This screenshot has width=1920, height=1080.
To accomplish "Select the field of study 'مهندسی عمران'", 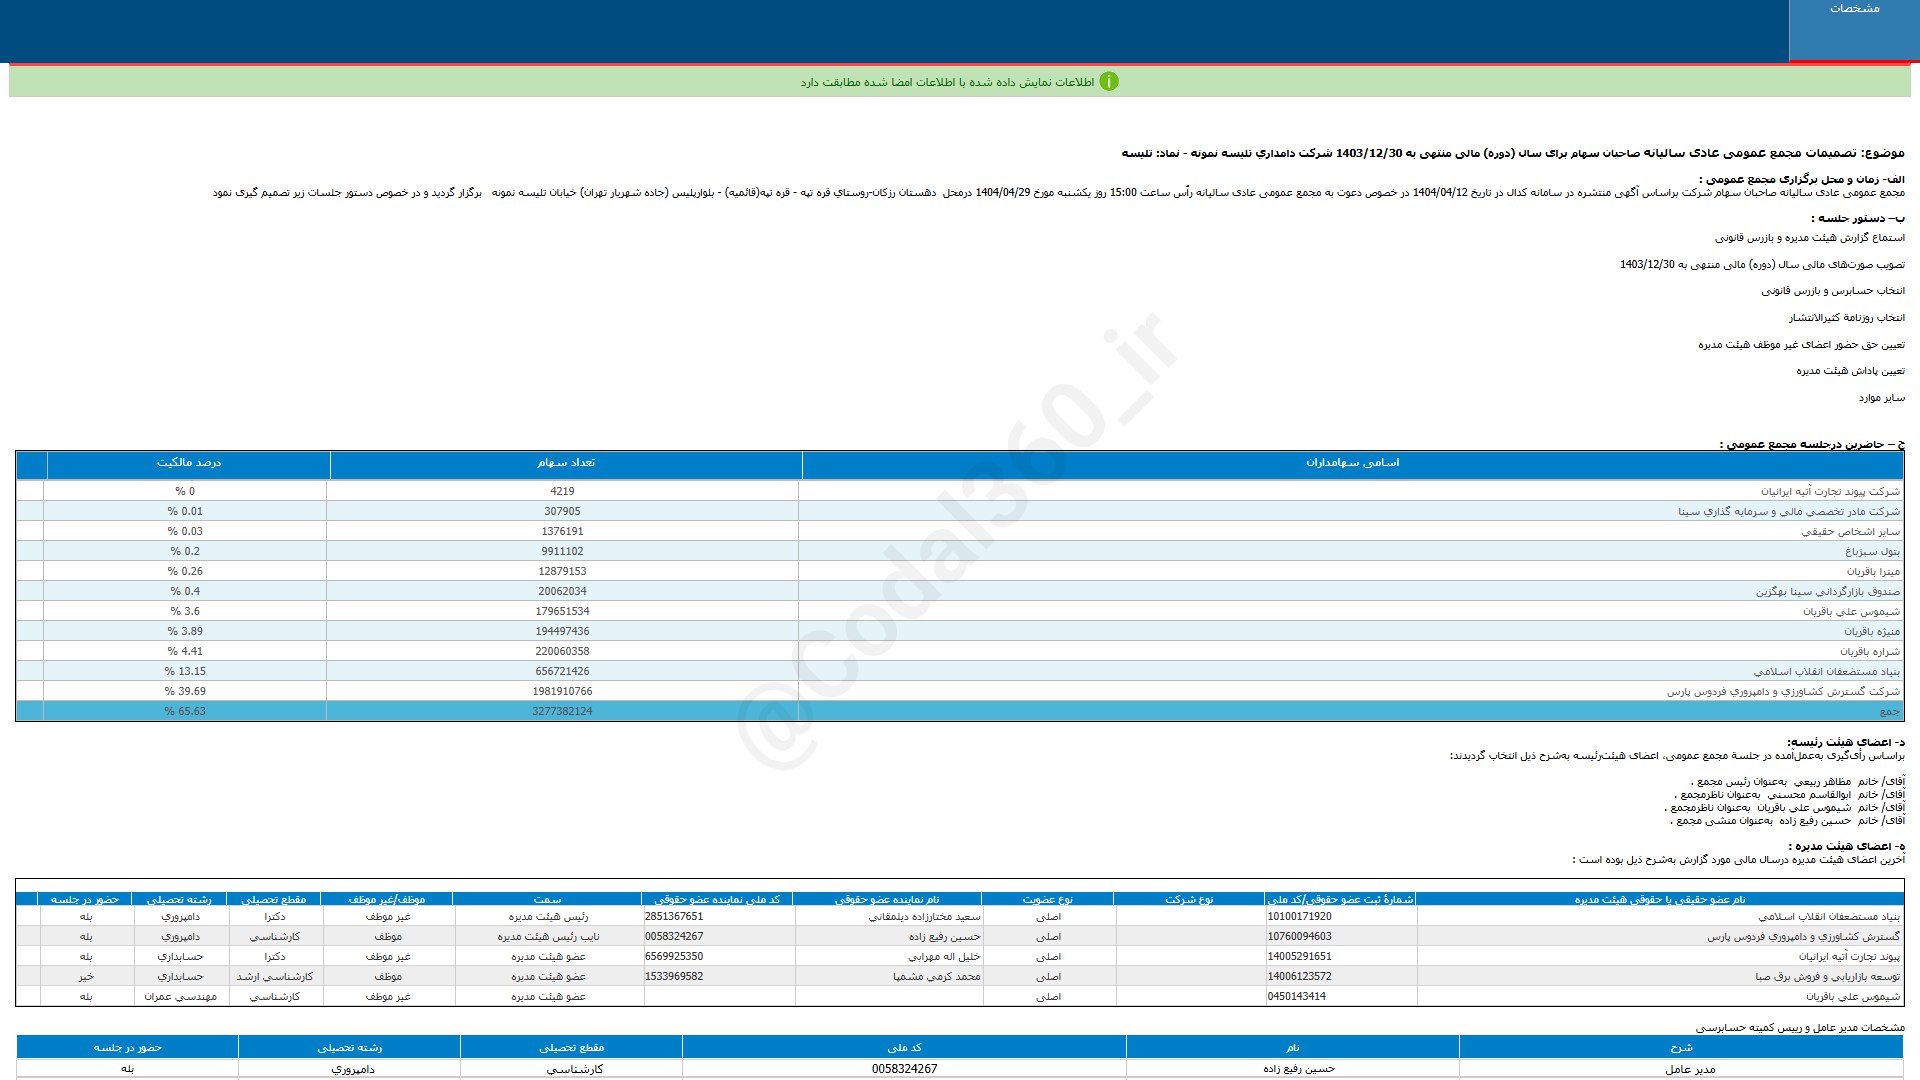I will pyautogui.click(x=180, y=996).
